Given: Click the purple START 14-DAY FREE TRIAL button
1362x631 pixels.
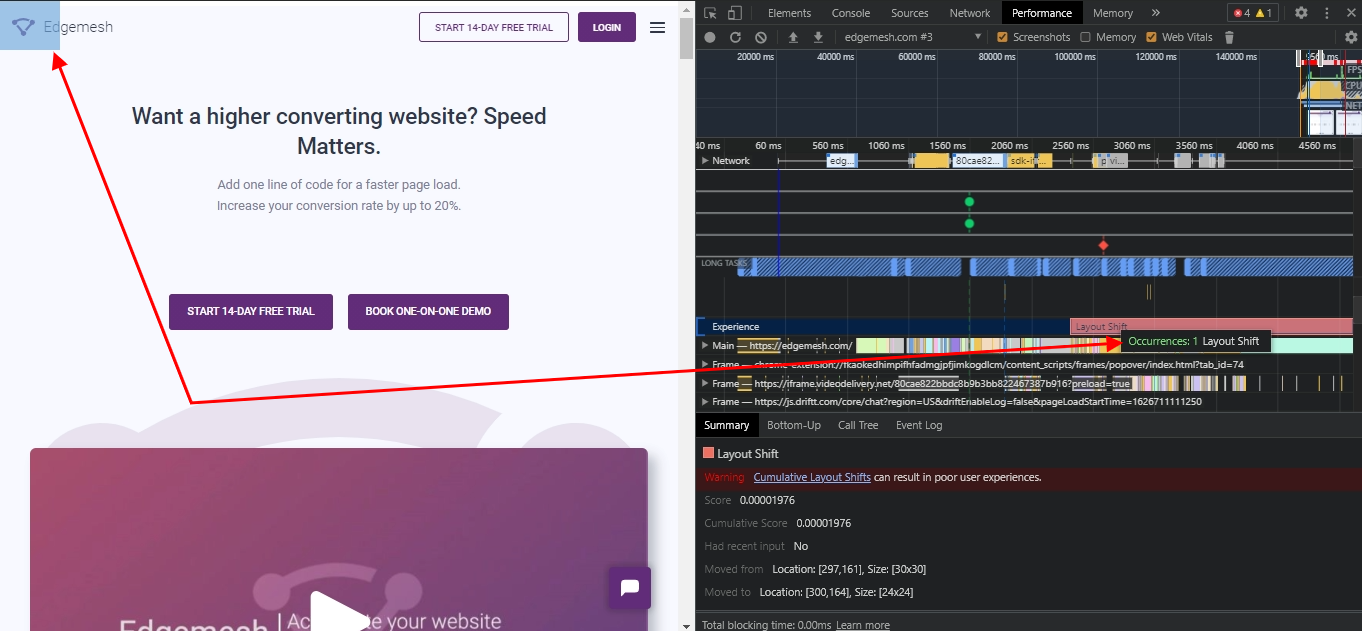Looking at the screenshot, I should [x=251, y=311].
